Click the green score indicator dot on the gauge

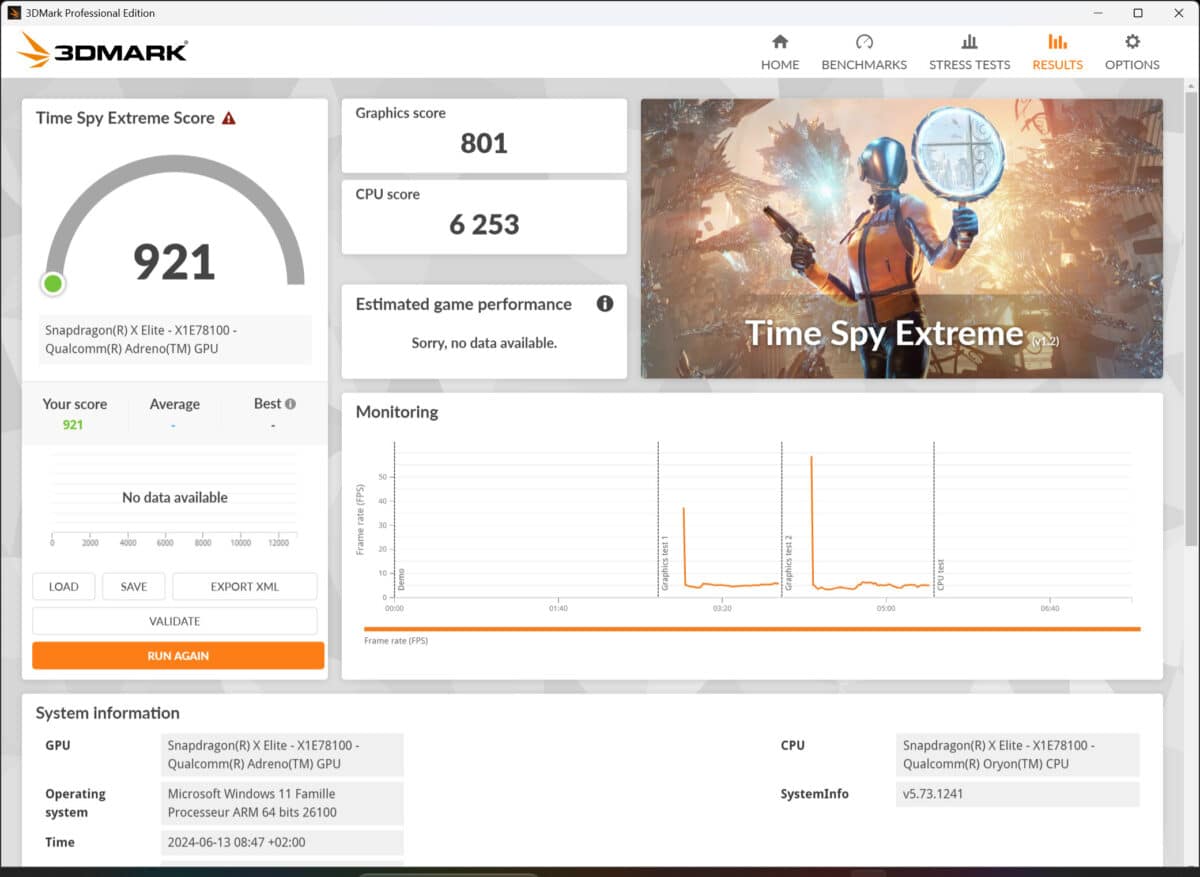(x=53, y=284)
